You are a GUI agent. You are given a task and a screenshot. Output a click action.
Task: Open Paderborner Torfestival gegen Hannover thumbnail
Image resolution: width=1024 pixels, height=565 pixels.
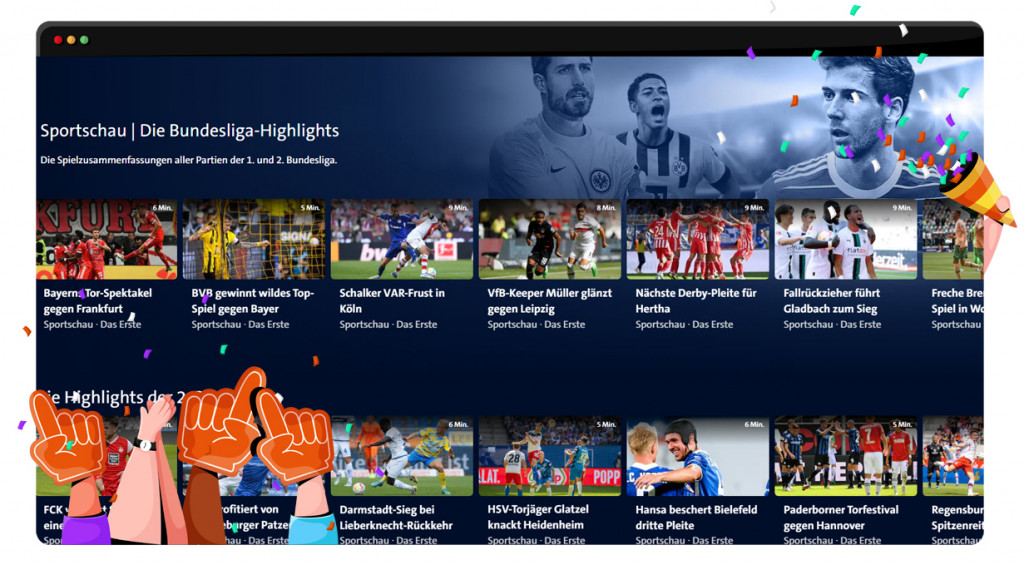point(846,456)
